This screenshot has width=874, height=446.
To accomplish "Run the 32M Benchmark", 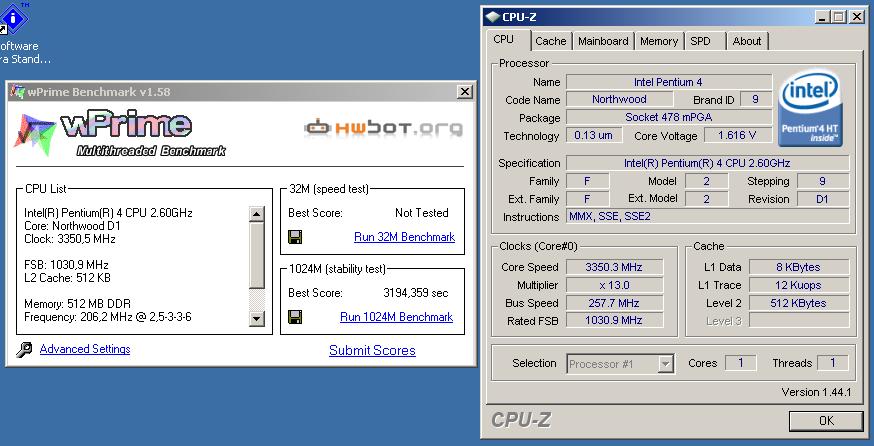I will (x=404, y=237).
